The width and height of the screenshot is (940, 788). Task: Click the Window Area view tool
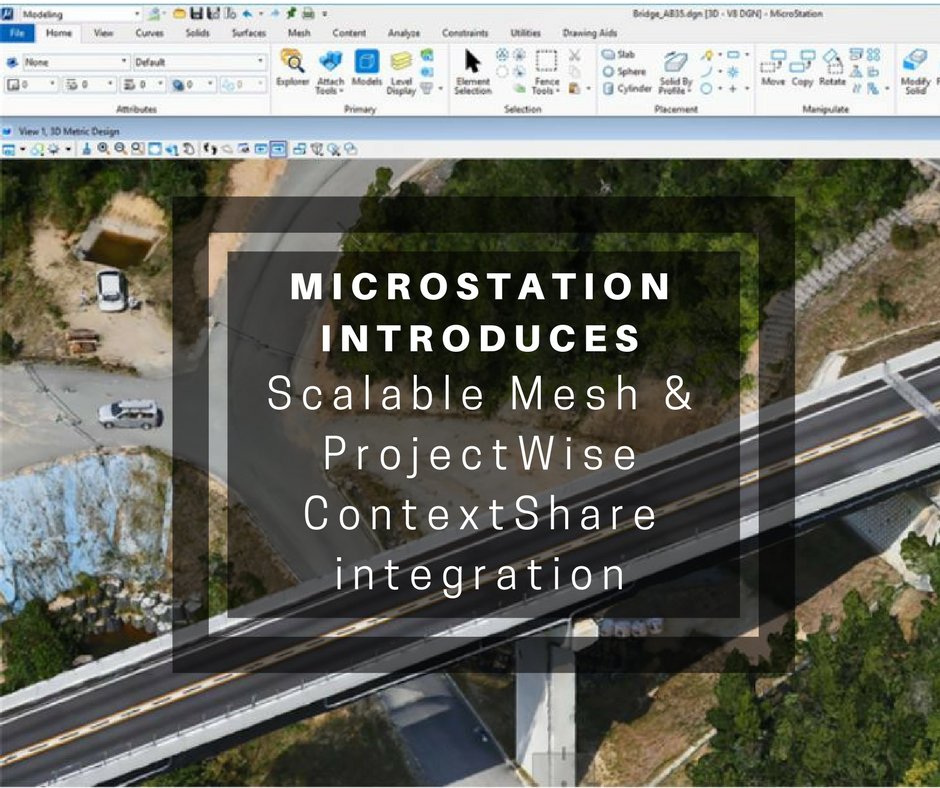tap(138, 149)
